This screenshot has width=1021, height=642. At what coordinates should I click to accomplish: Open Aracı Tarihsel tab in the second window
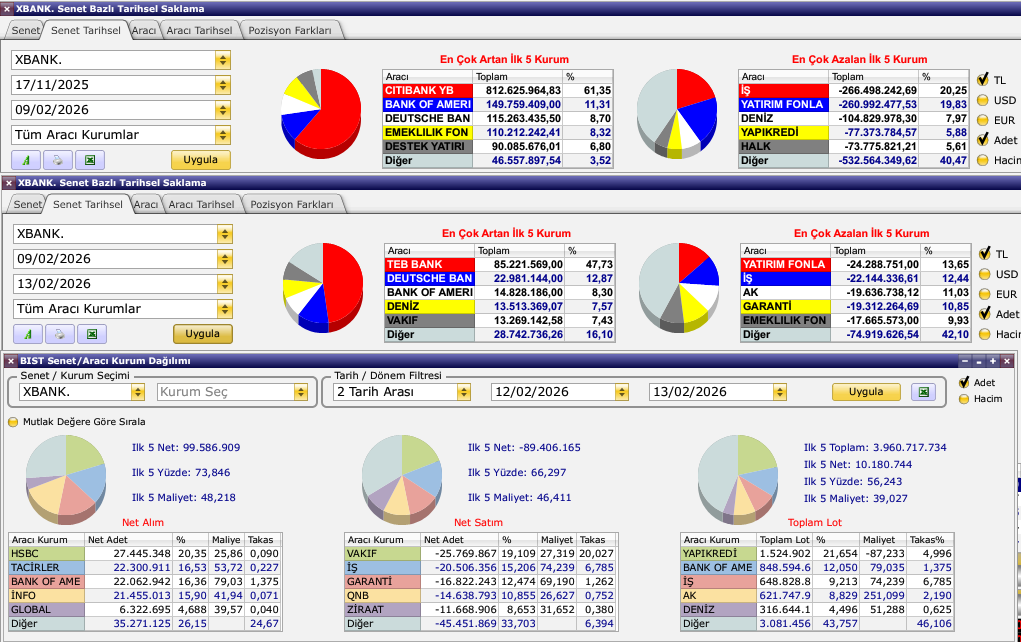(x=201, y=204)
